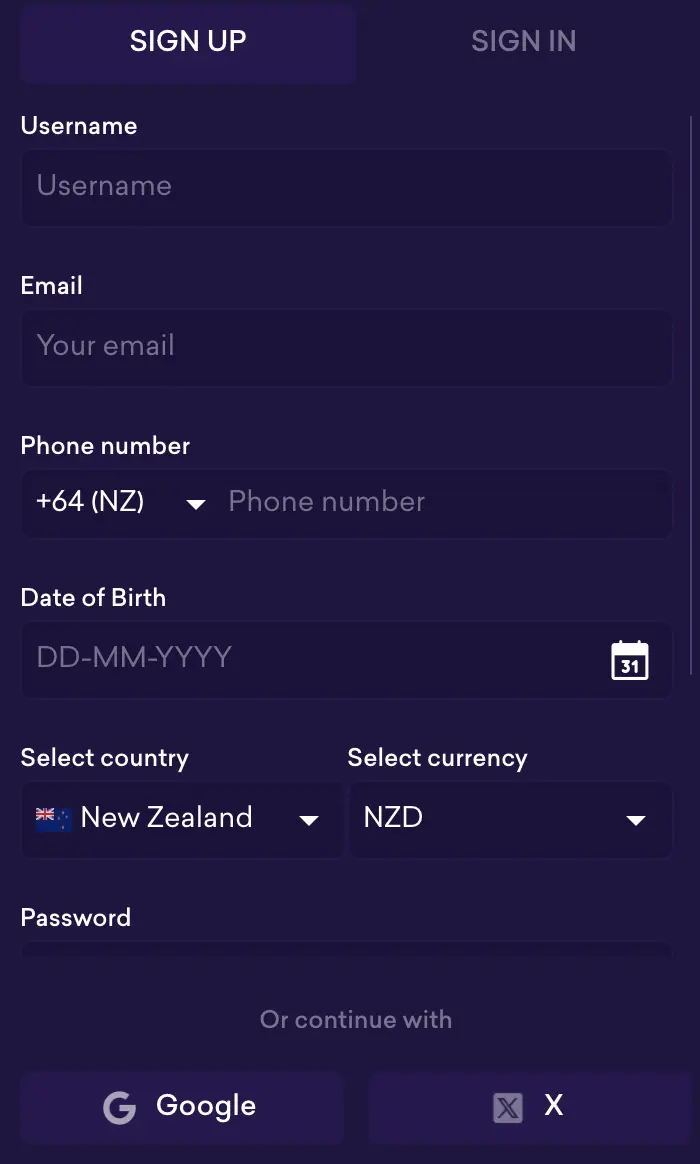Click the form's vertical scrollbar

(690, 400)
